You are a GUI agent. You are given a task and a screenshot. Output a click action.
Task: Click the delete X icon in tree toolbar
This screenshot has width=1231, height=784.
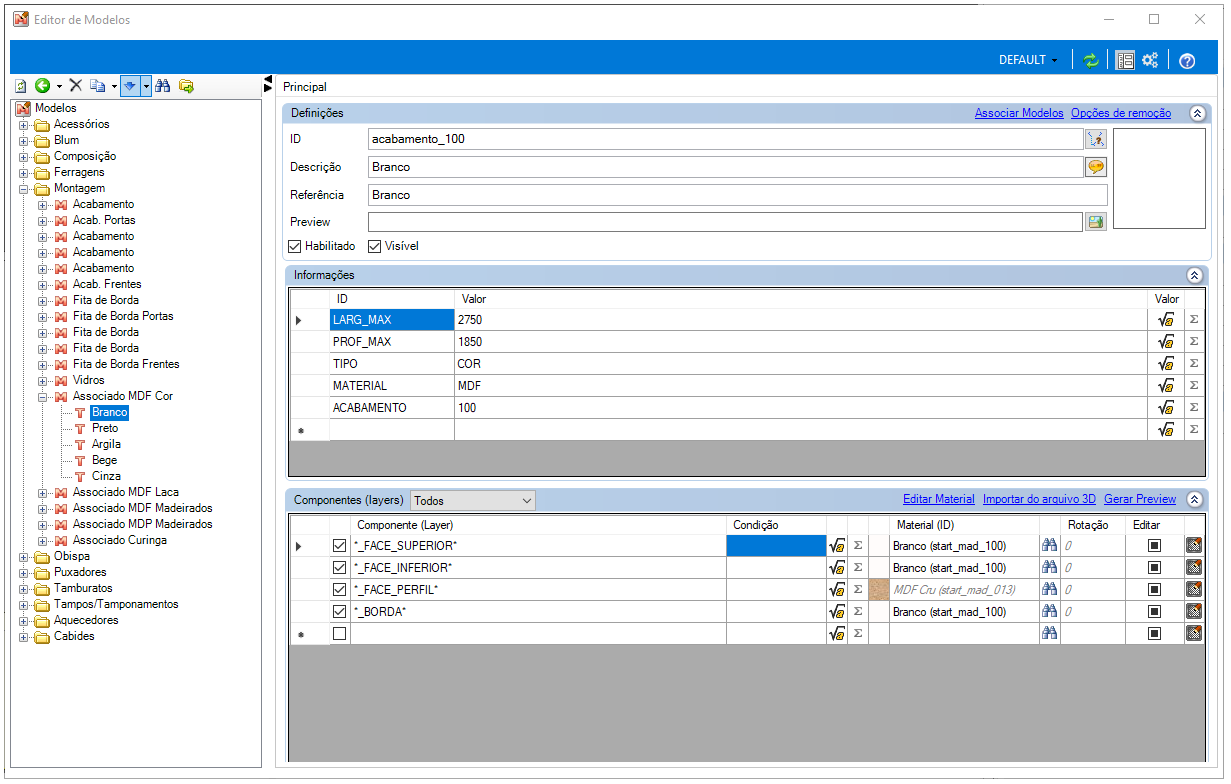click(76, 86)
